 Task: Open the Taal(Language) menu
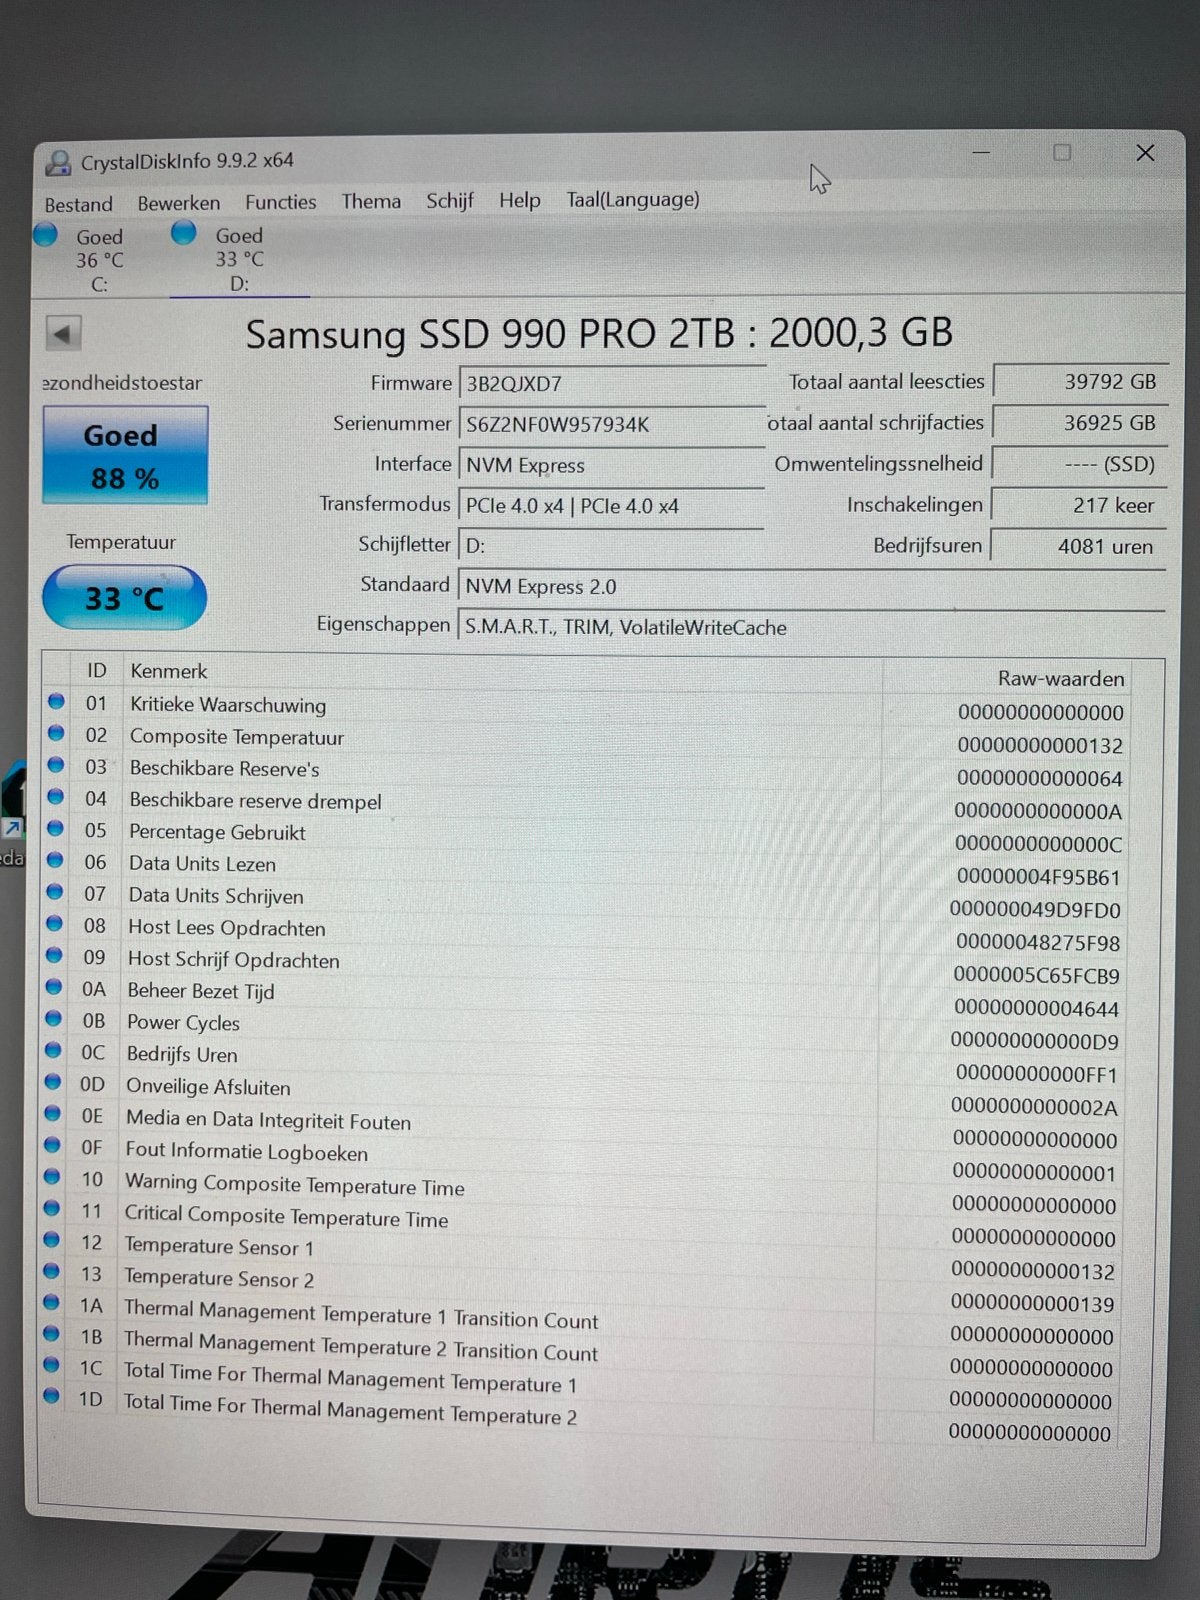(633, 199)
